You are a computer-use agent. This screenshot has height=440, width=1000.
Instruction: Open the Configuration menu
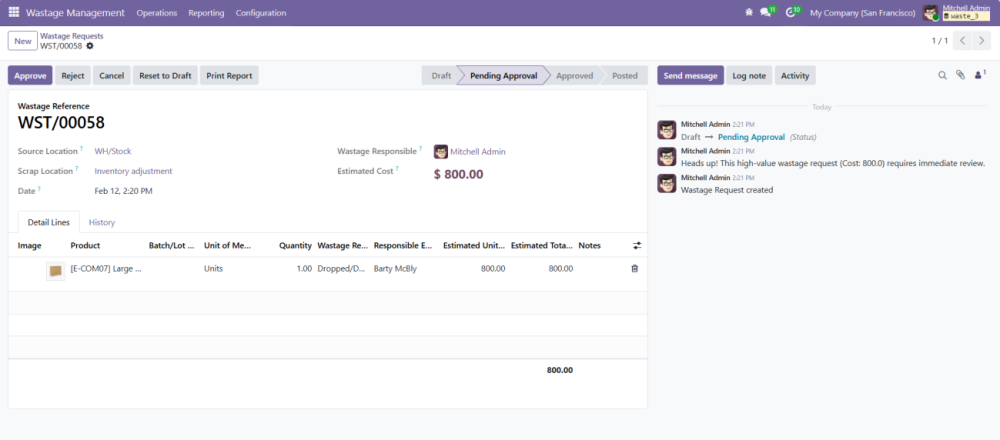point(261,13)
